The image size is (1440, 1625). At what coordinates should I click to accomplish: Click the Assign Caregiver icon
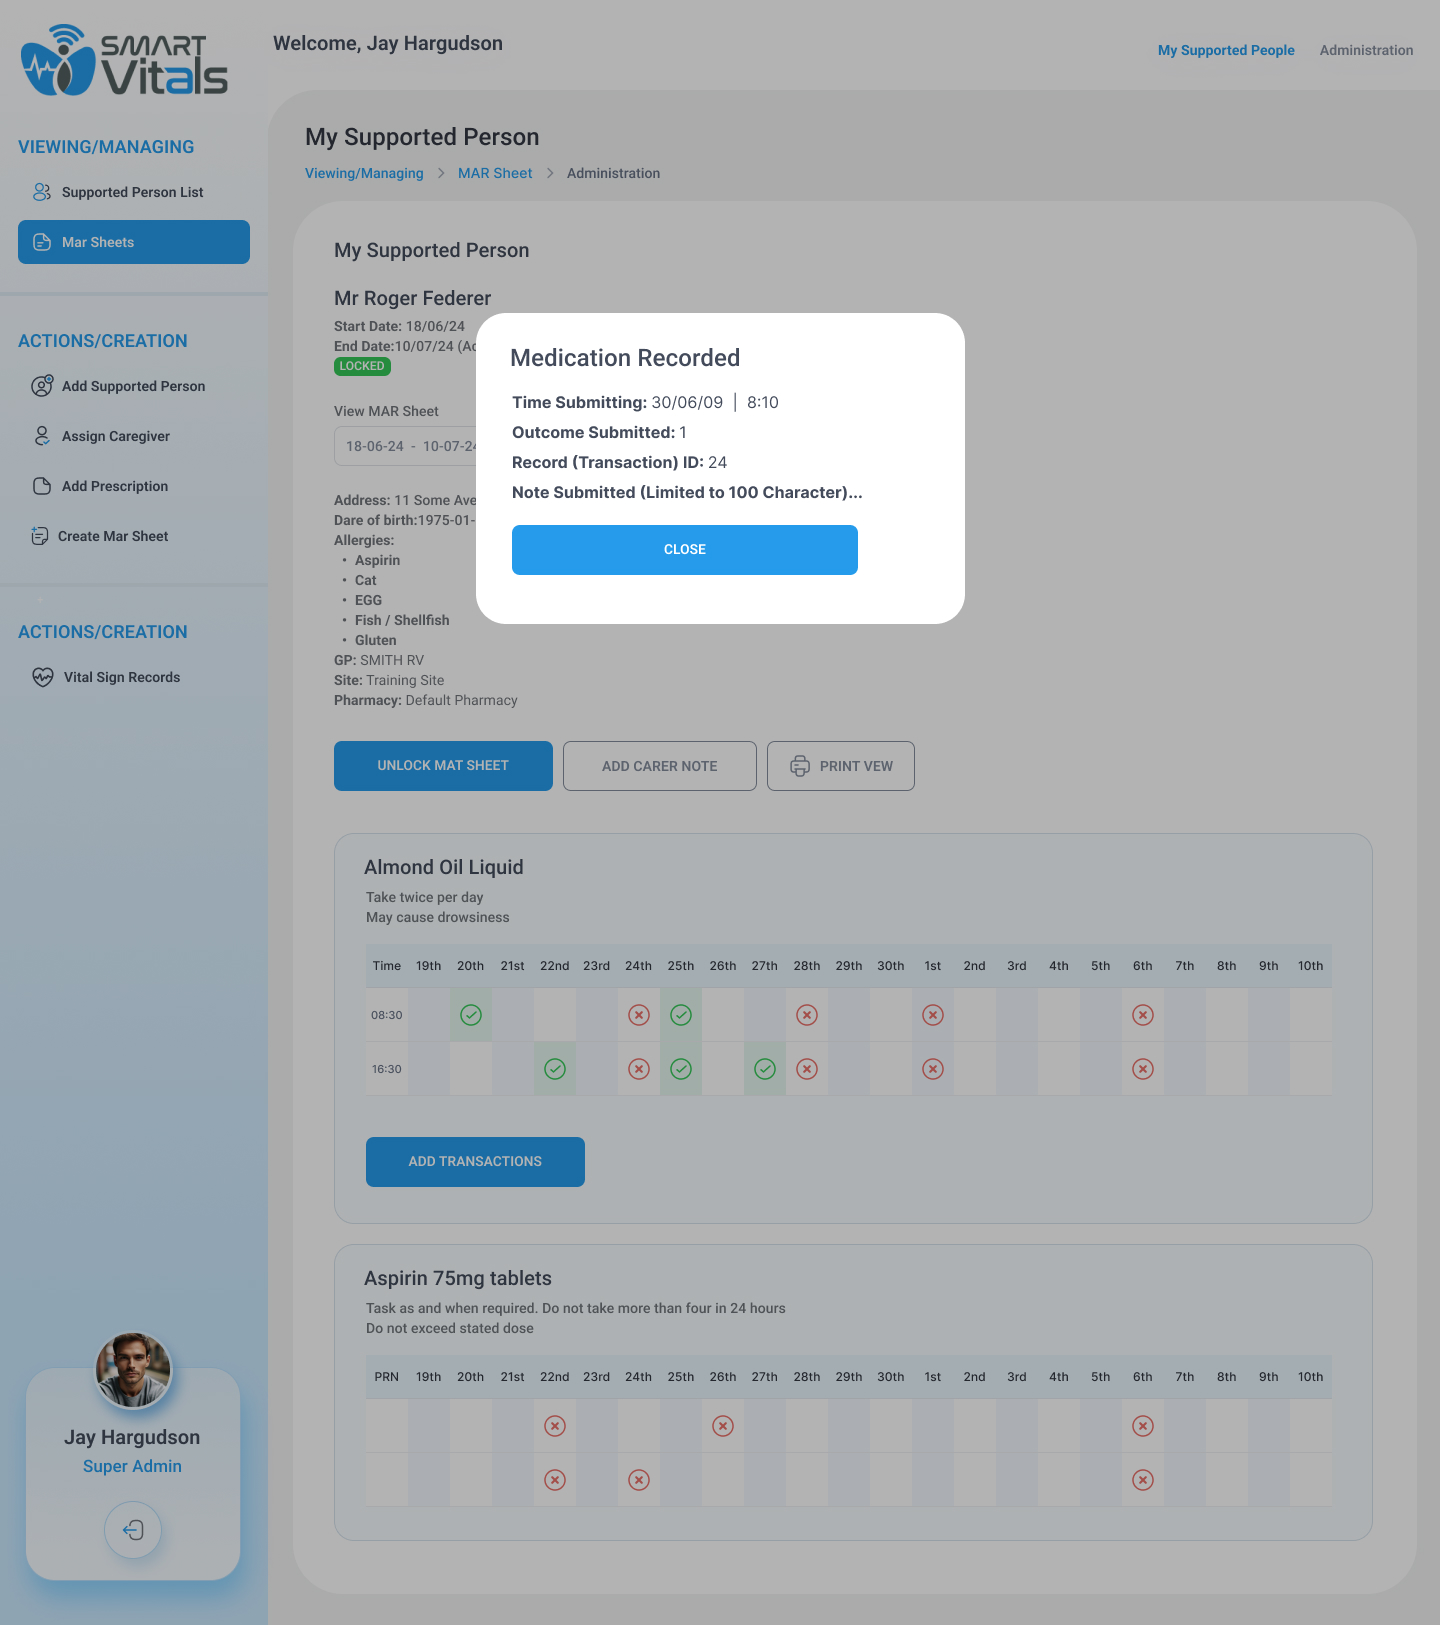pos(42,436)
